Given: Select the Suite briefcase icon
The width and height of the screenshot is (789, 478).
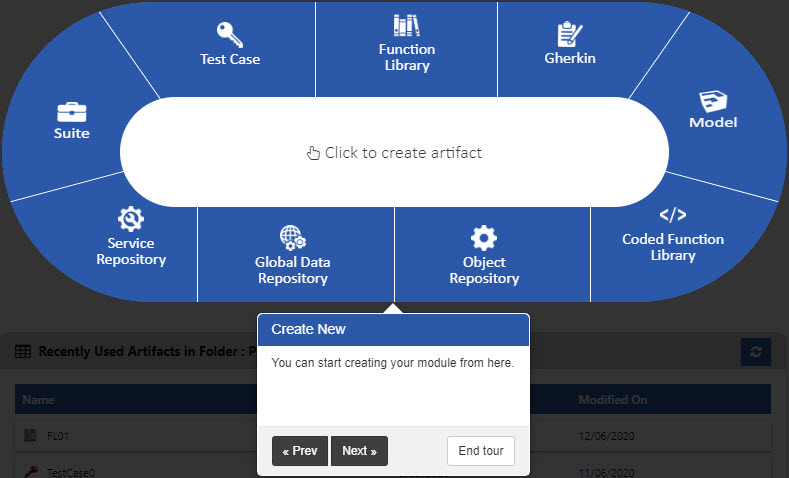Looking at the screenshot, I should [72, 111].
